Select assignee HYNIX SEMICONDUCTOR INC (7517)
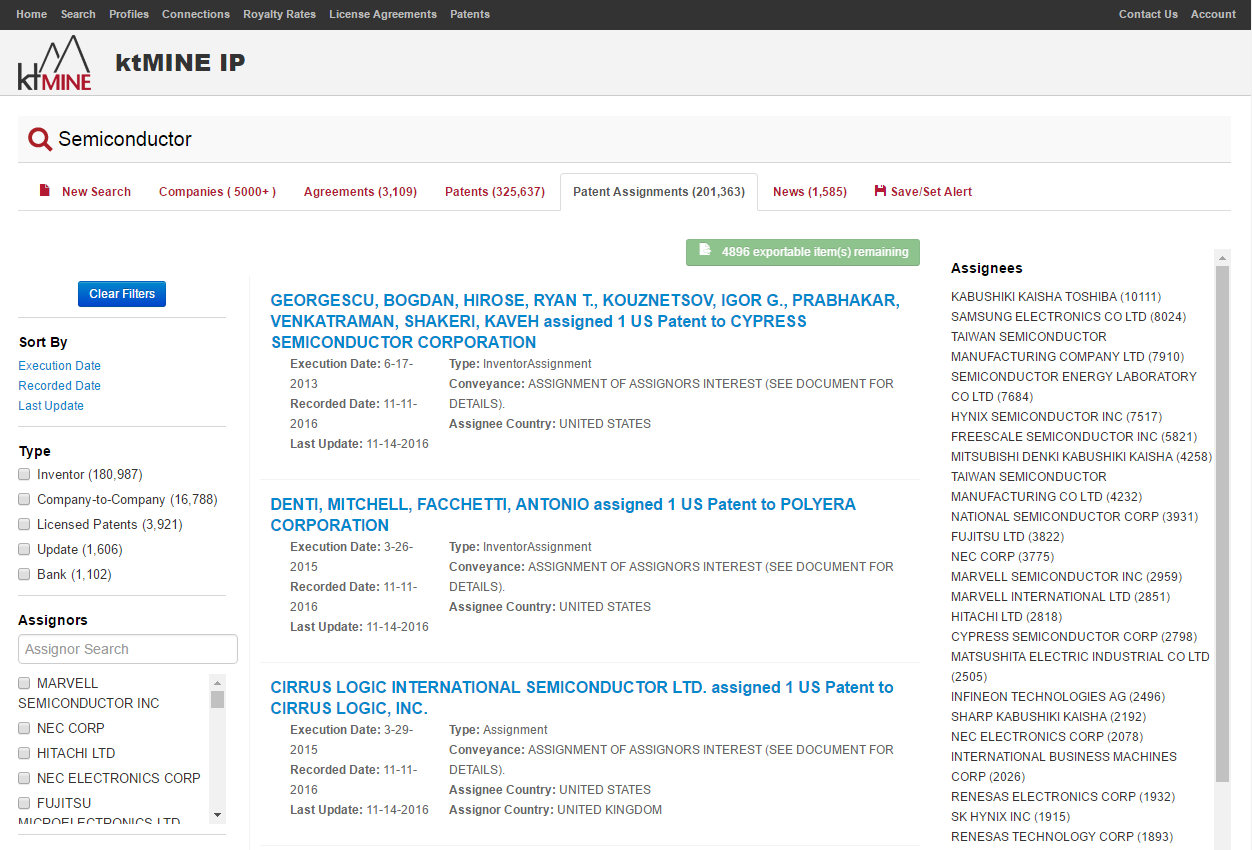 (1057, 417)
